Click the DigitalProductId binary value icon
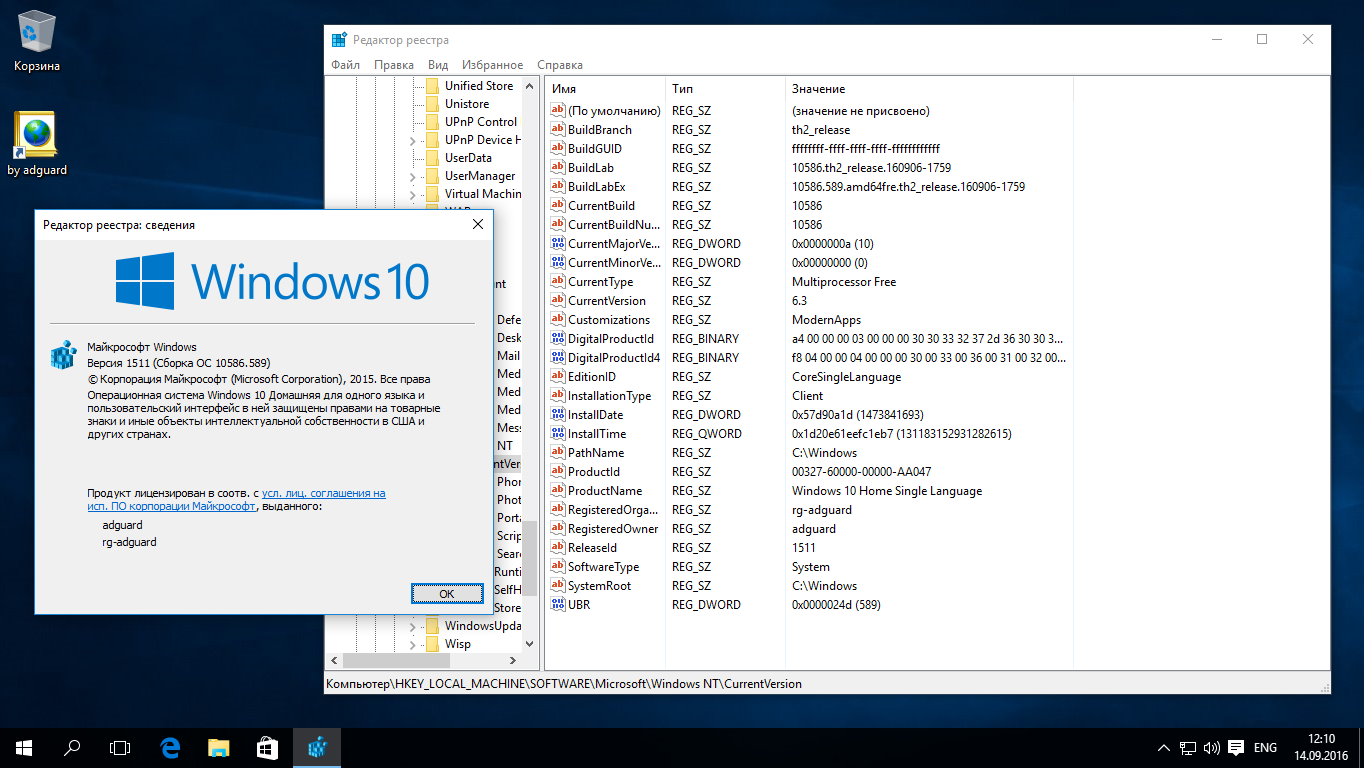 point(558,339)
